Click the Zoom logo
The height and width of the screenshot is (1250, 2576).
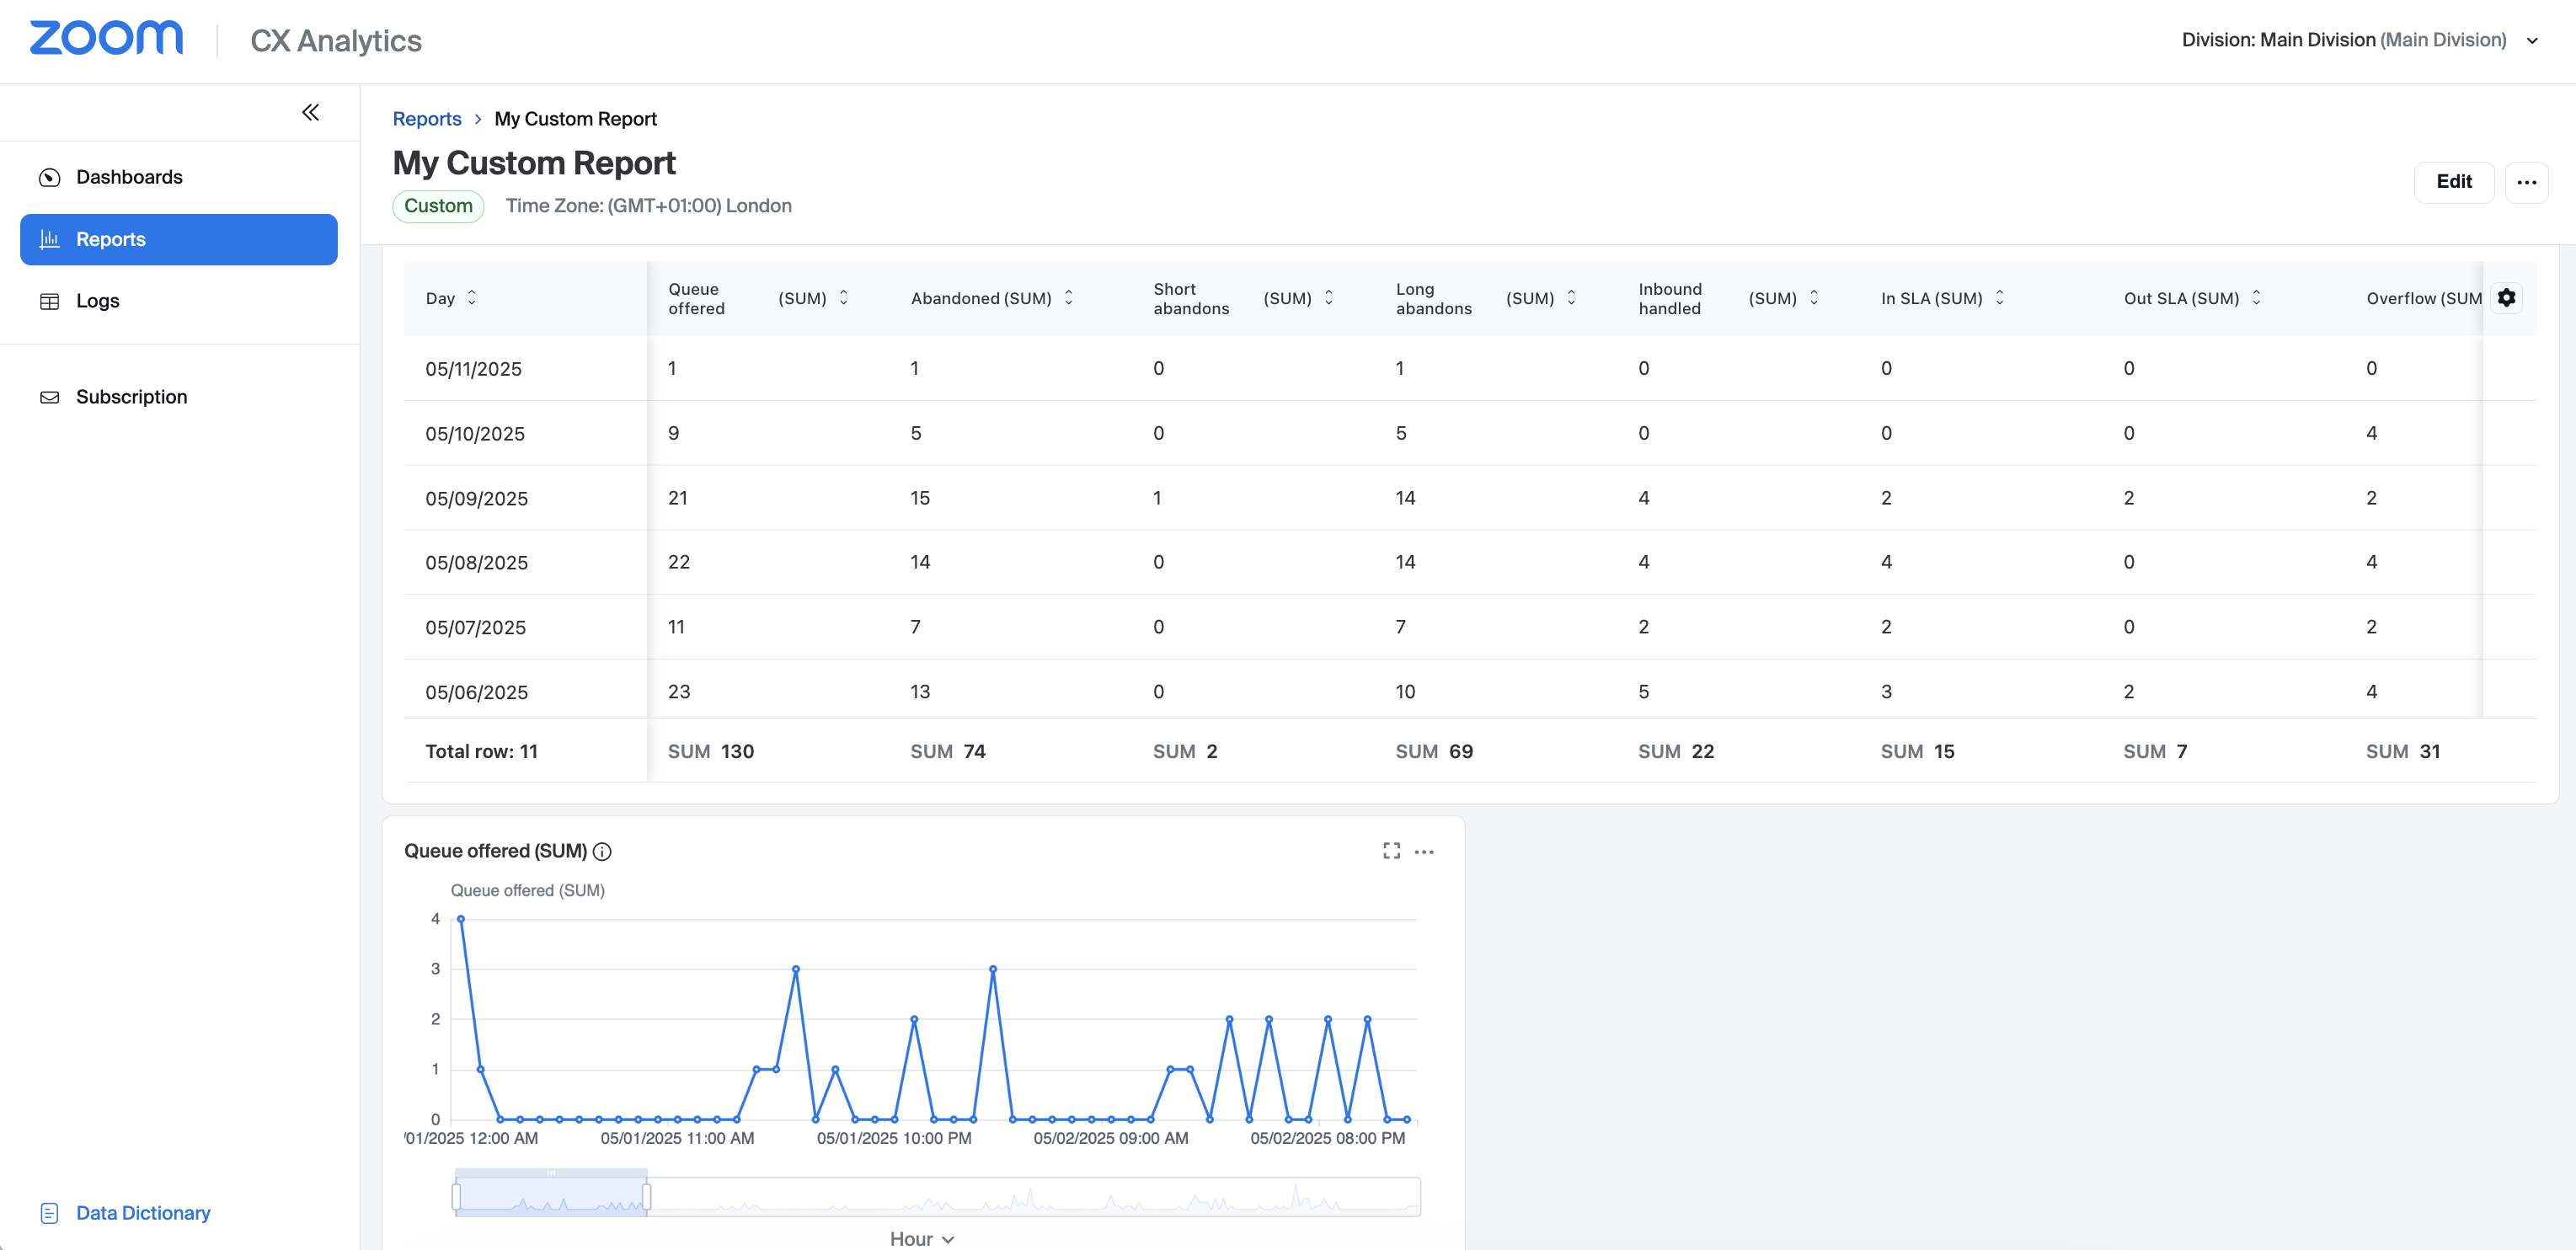pos(106,38)
